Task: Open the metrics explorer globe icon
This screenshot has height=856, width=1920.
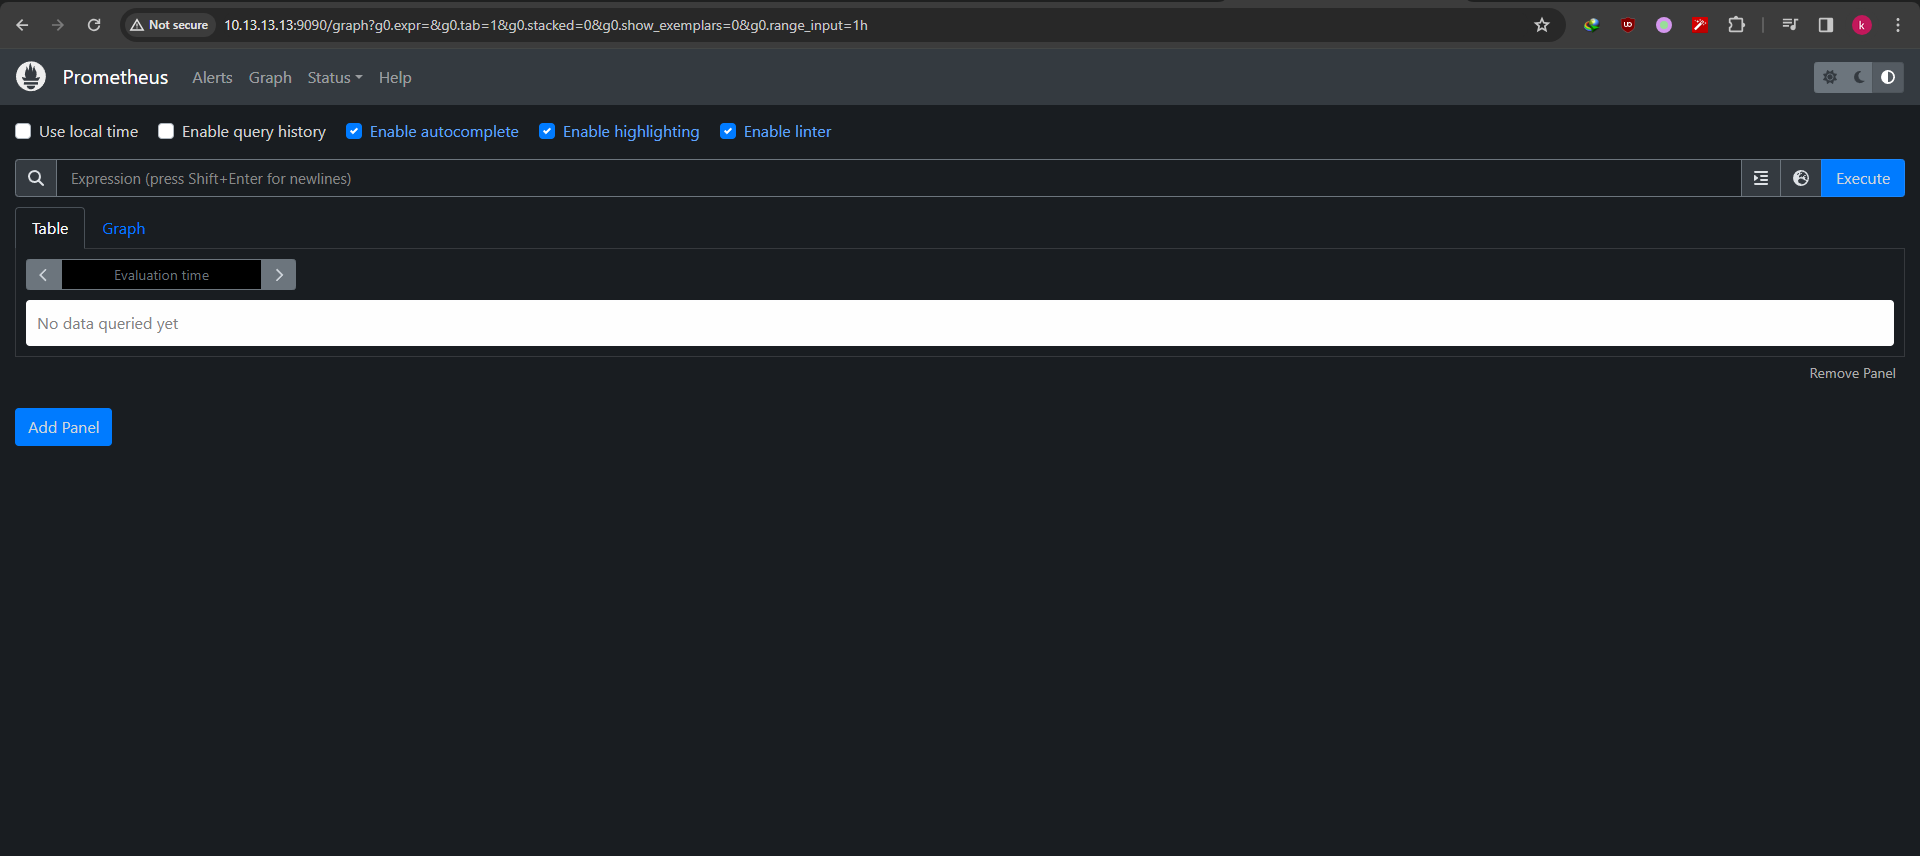Action: point(1800,178)
